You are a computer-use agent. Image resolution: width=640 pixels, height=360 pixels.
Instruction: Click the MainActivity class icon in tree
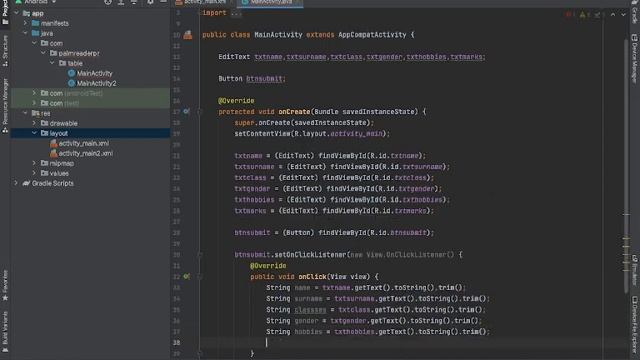click(71, 73)
